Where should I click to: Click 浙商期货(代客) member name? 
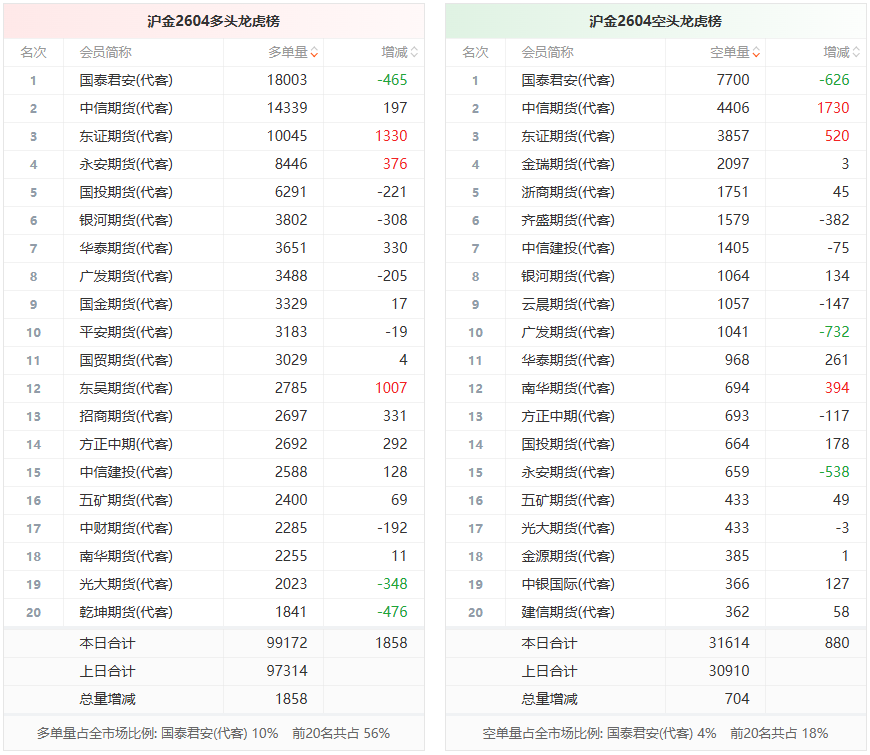click(x=568, y=192)
